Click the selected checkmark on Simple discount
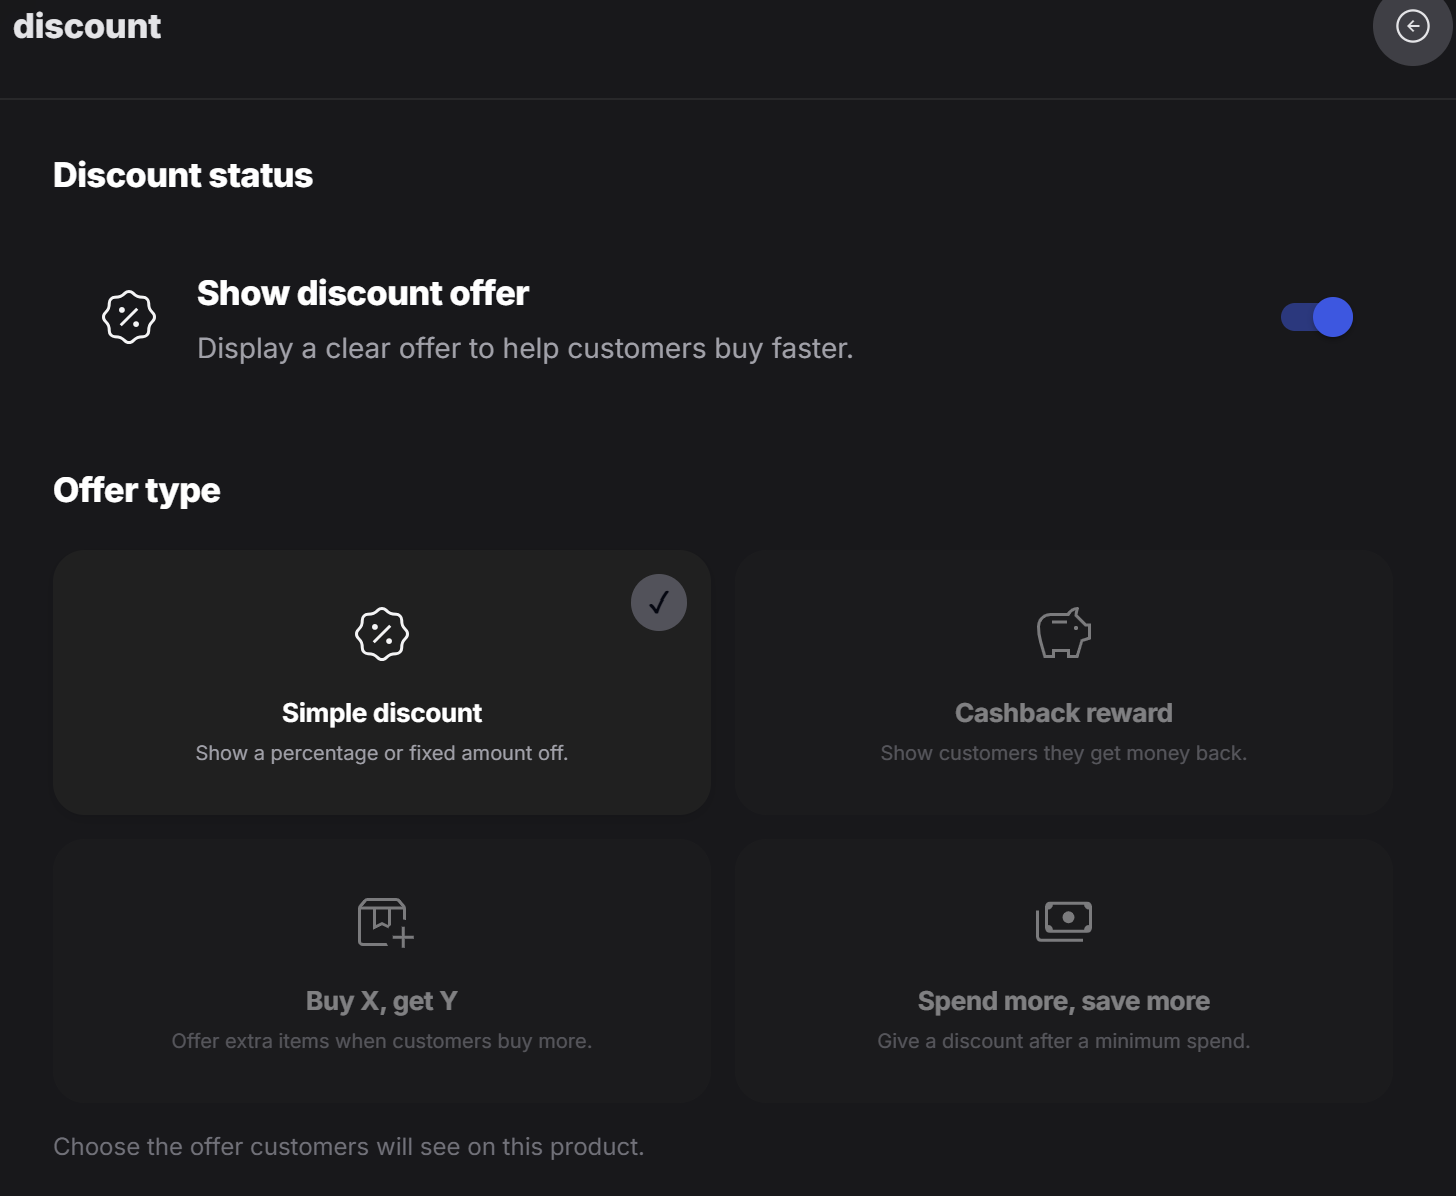Image resolution: width=1456 pixels, height=1196 pixels. (659, 602)
